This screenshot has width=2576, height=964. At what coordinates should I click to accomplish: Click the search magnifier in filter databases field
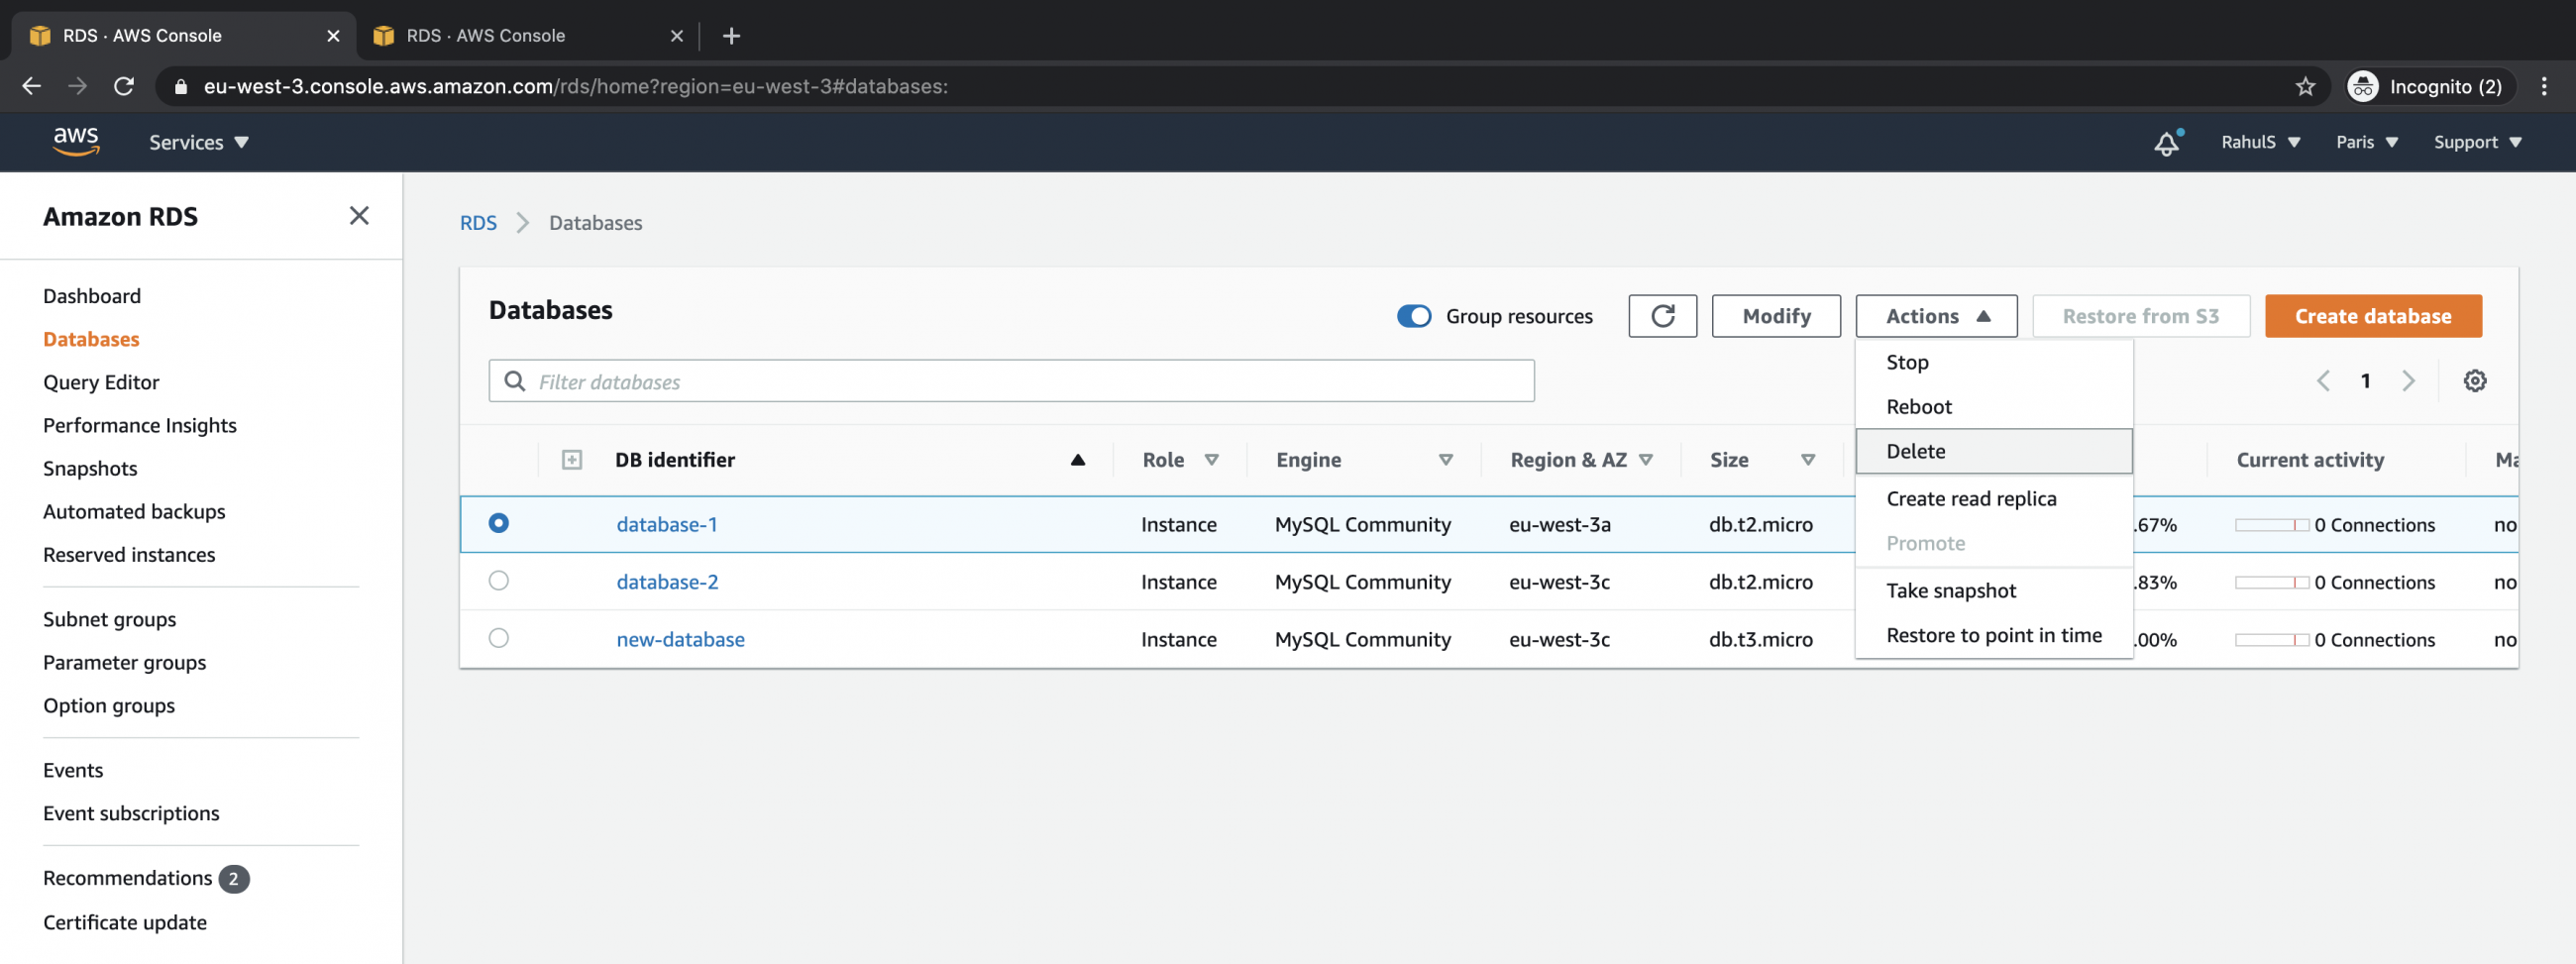click(514, 381)
